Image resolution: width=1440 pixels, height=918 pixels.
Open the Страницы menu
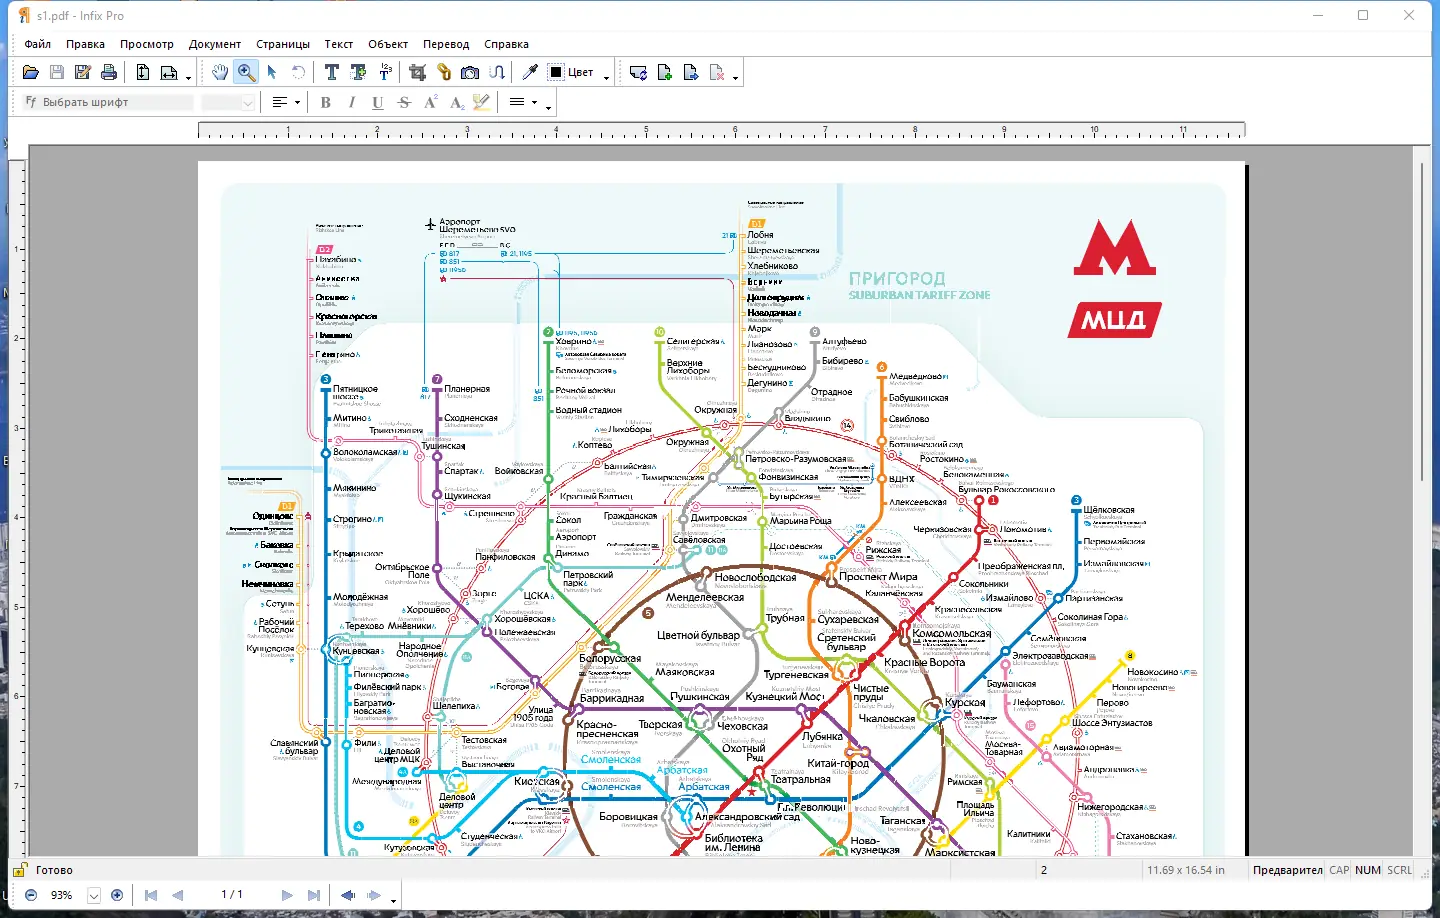[x=283, y=44]
